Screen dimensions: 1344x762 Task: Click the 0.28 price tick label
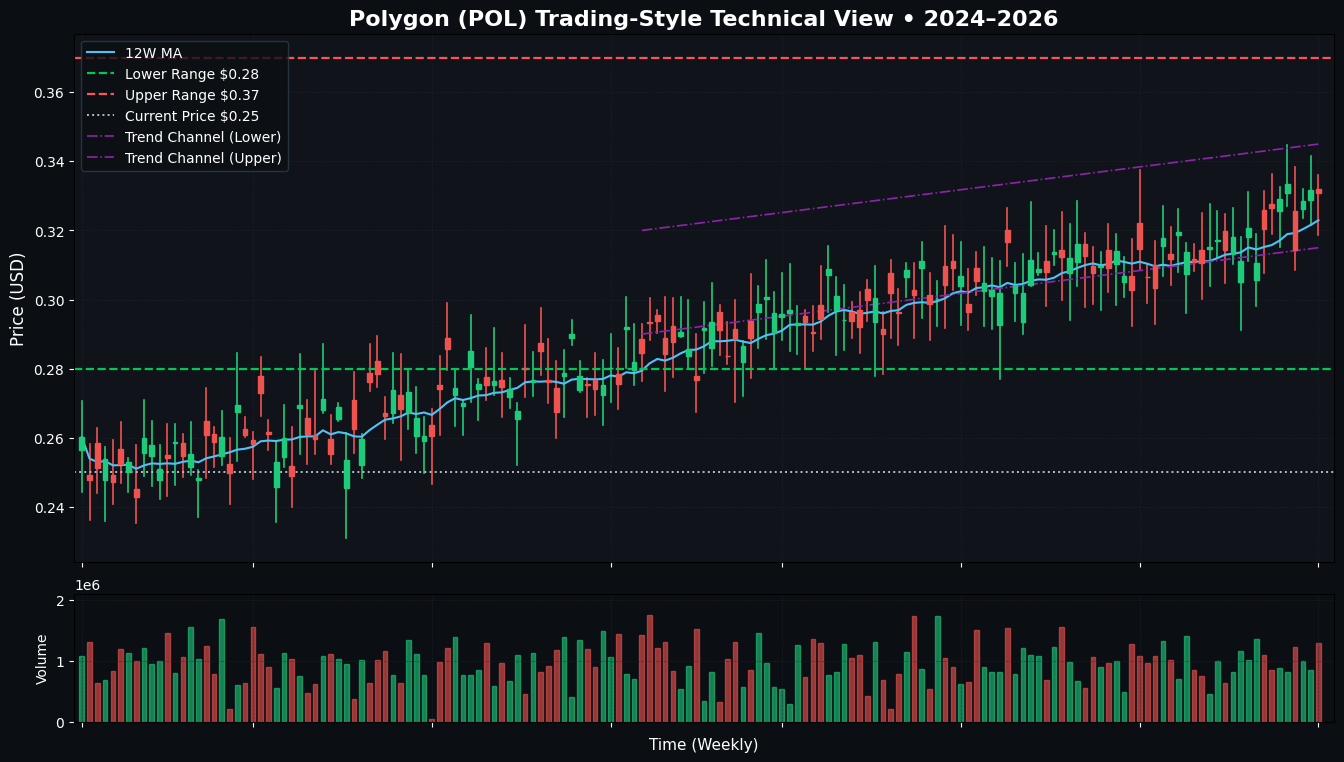pos(49,370)
